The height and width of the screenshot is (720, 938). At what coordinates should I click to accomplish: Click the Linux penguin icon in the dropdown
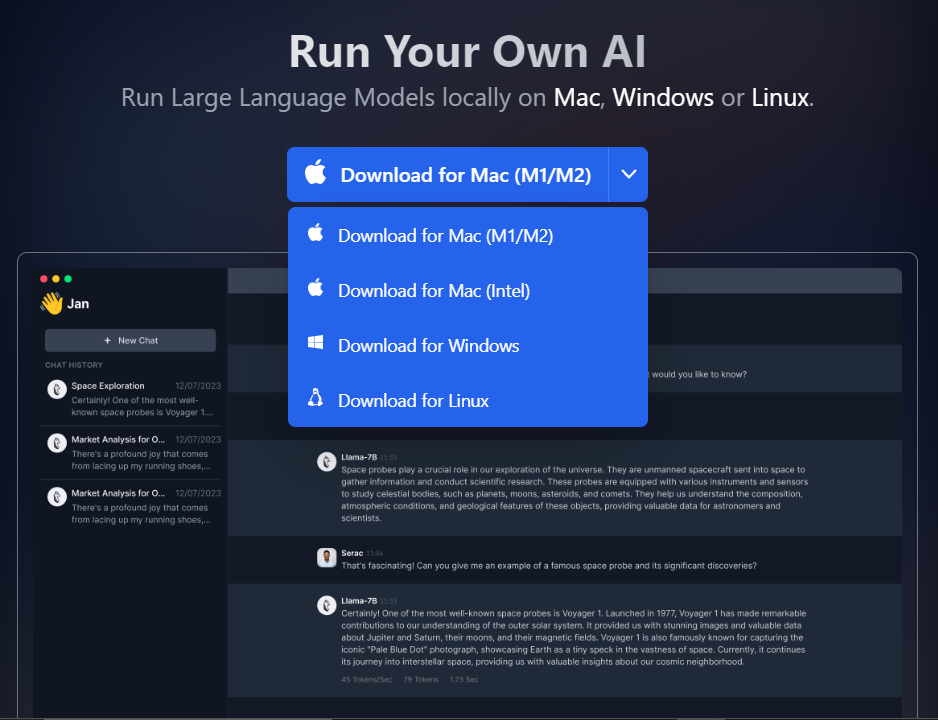point(315,399)
